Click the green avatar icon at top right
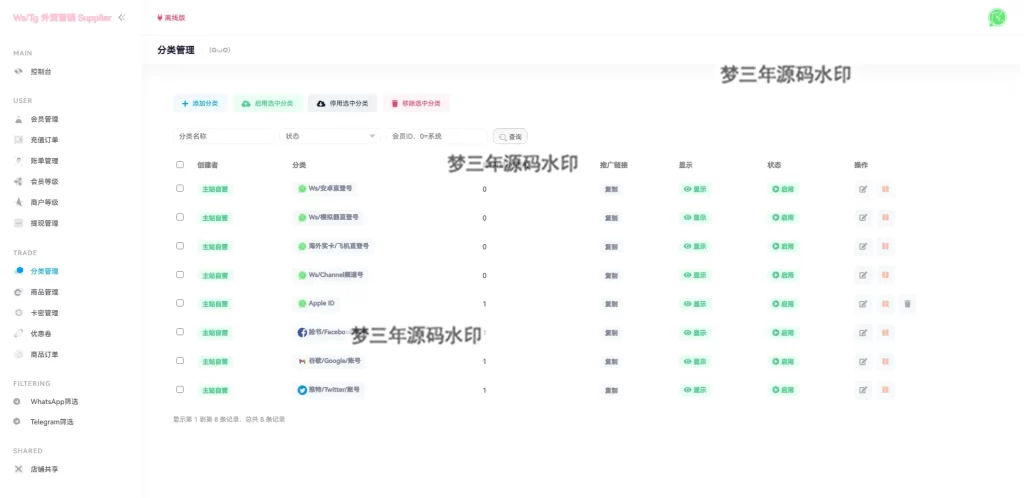 click(997, 18)
